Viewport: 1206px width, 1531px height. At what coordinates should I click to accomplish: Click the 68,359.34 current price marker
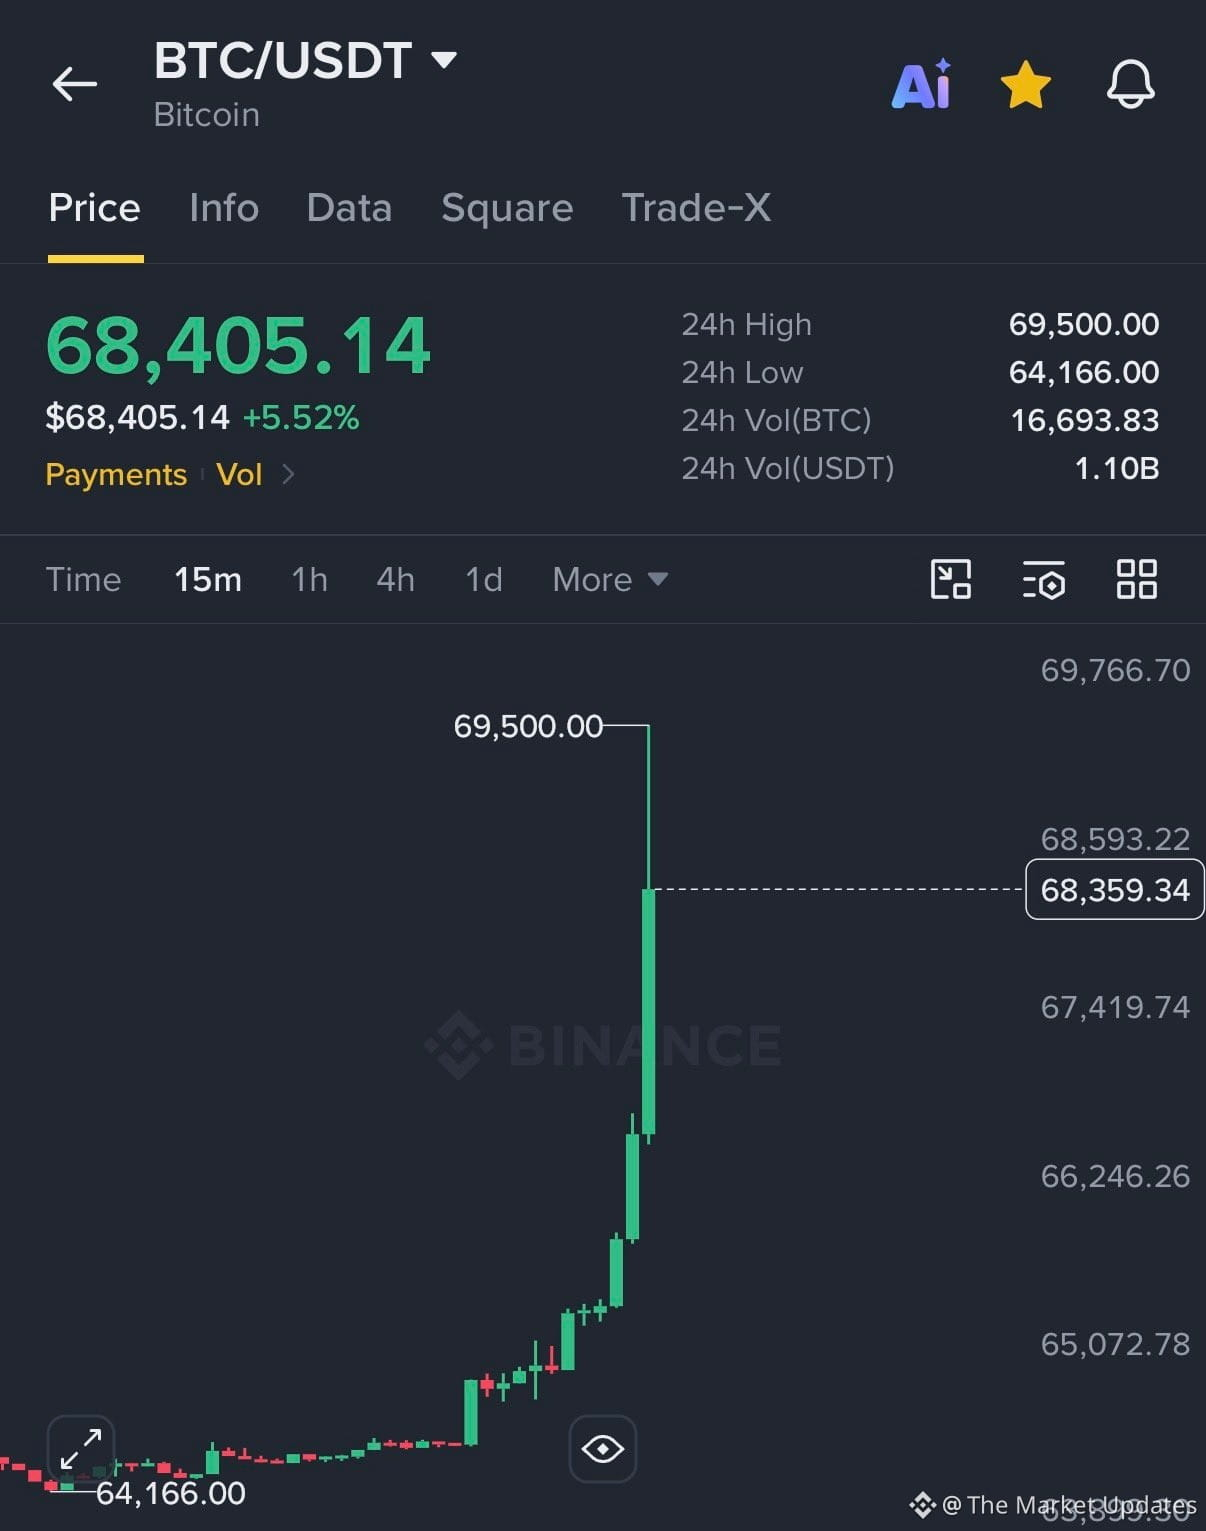tap(1115, 889)
